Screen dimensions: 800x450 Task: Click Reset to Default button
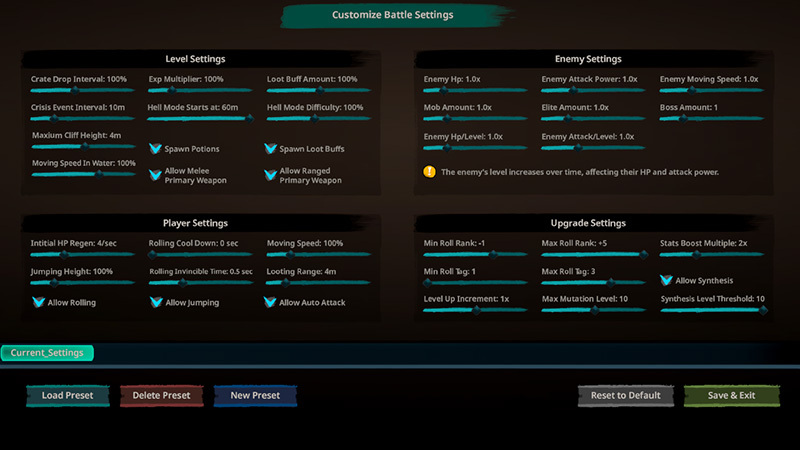pos(625,395)
